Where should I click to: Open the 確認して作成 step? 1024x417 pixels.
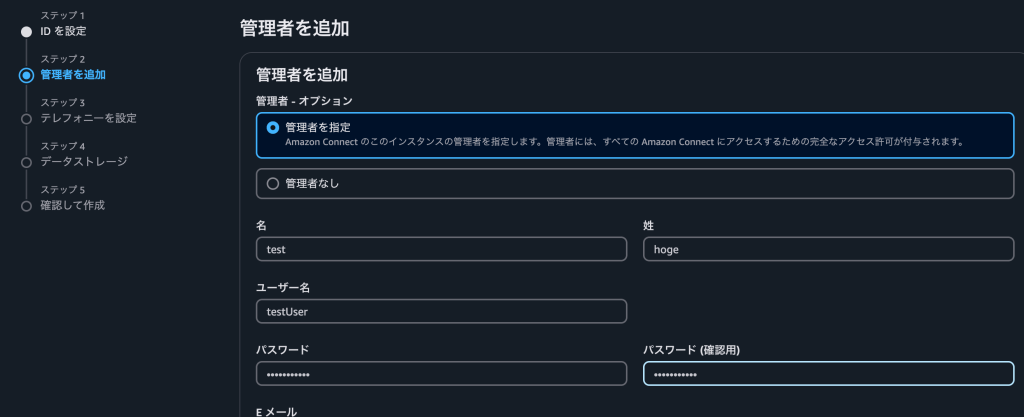pos(72,206)
